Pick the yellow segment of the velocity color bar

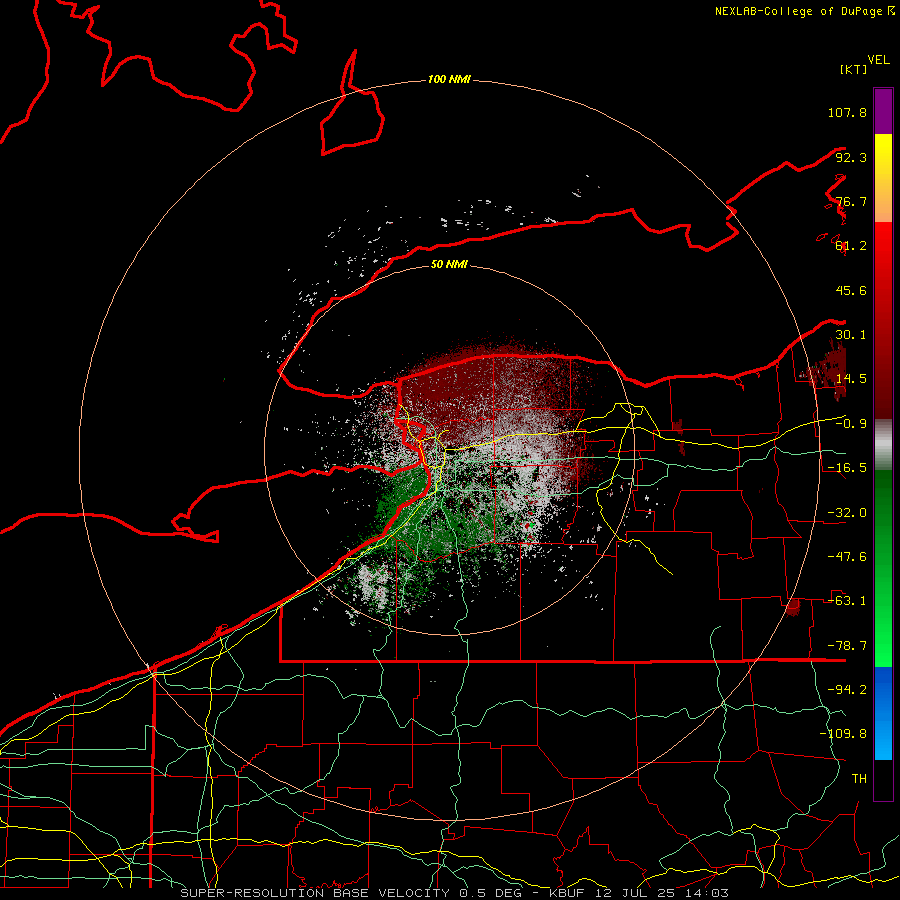click(x=883, y=178)
